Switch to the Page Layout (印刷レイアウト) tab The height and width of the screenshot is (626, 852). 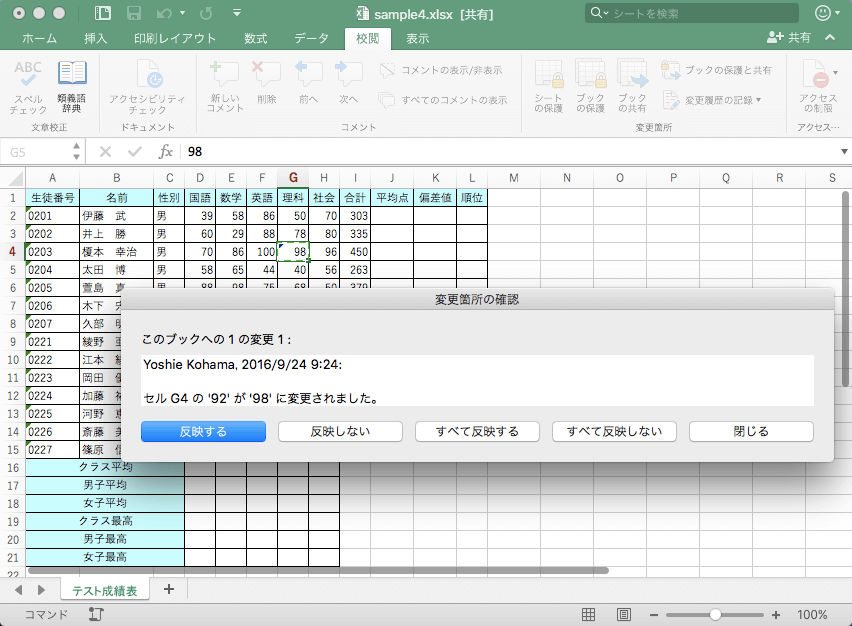[x=175, y=38]
